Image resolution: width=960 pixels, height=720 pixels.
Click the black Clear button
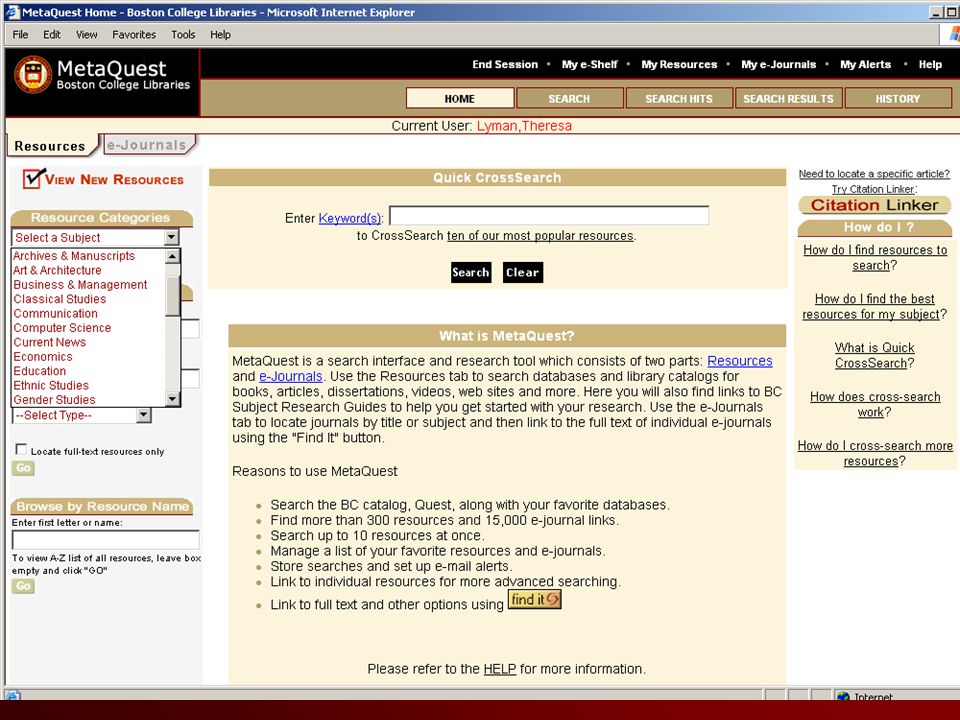522,272
